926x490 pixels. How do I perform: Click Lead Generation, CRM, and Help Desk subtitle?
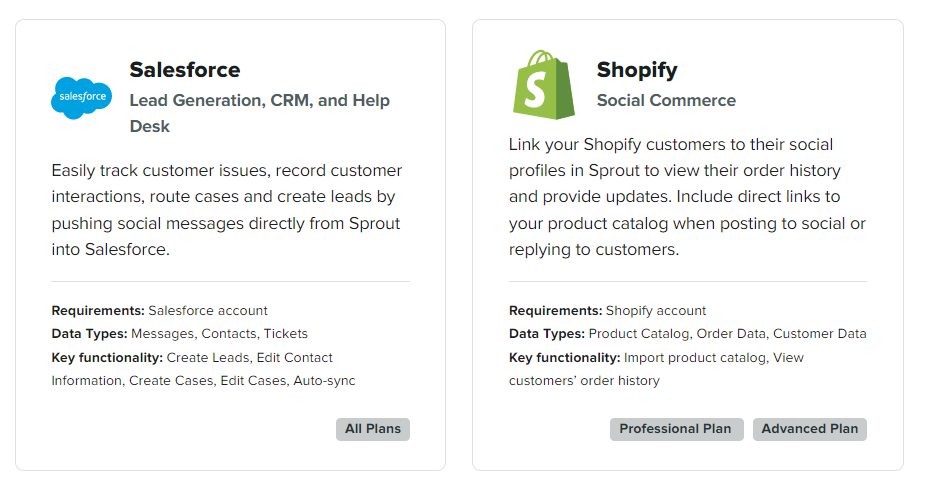click(x=259, y=101)
